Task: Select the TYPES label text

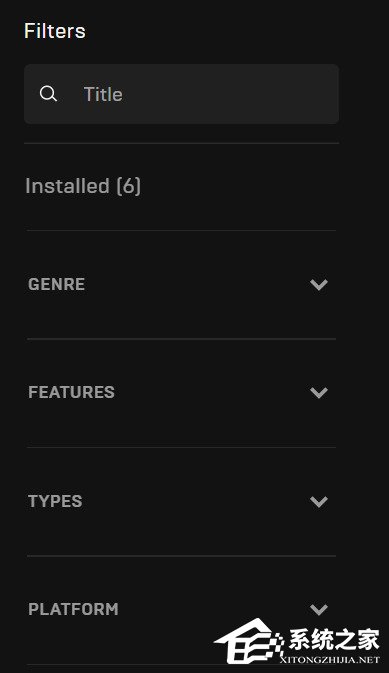Action: (55, 501)
